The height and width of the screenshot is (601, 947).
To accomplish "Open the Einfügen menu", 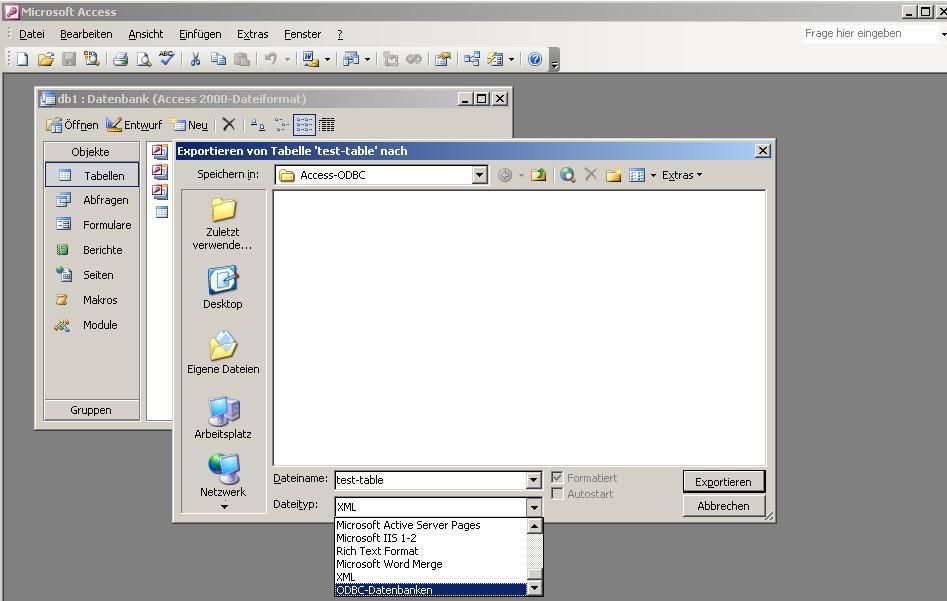I will coord(200,34).
